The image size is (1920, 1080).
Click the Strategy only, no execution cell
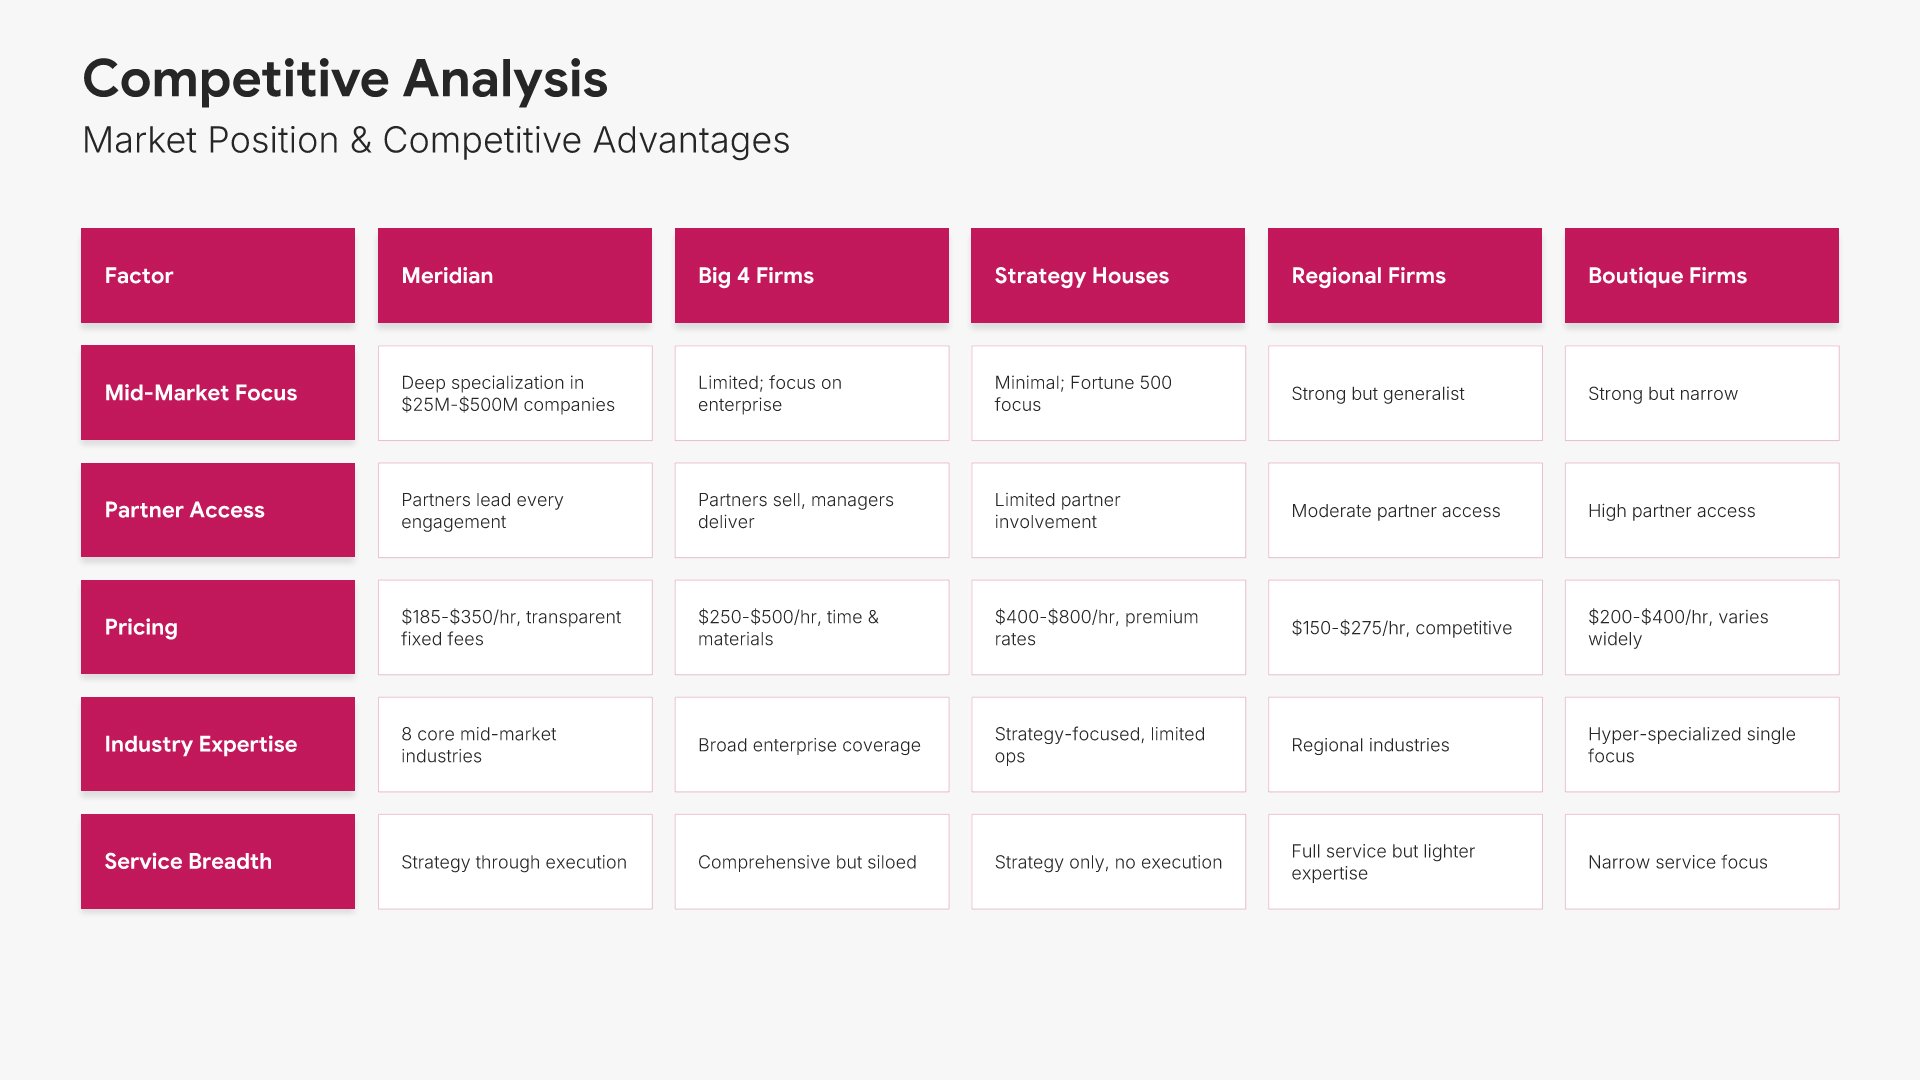click(1107, 861)
